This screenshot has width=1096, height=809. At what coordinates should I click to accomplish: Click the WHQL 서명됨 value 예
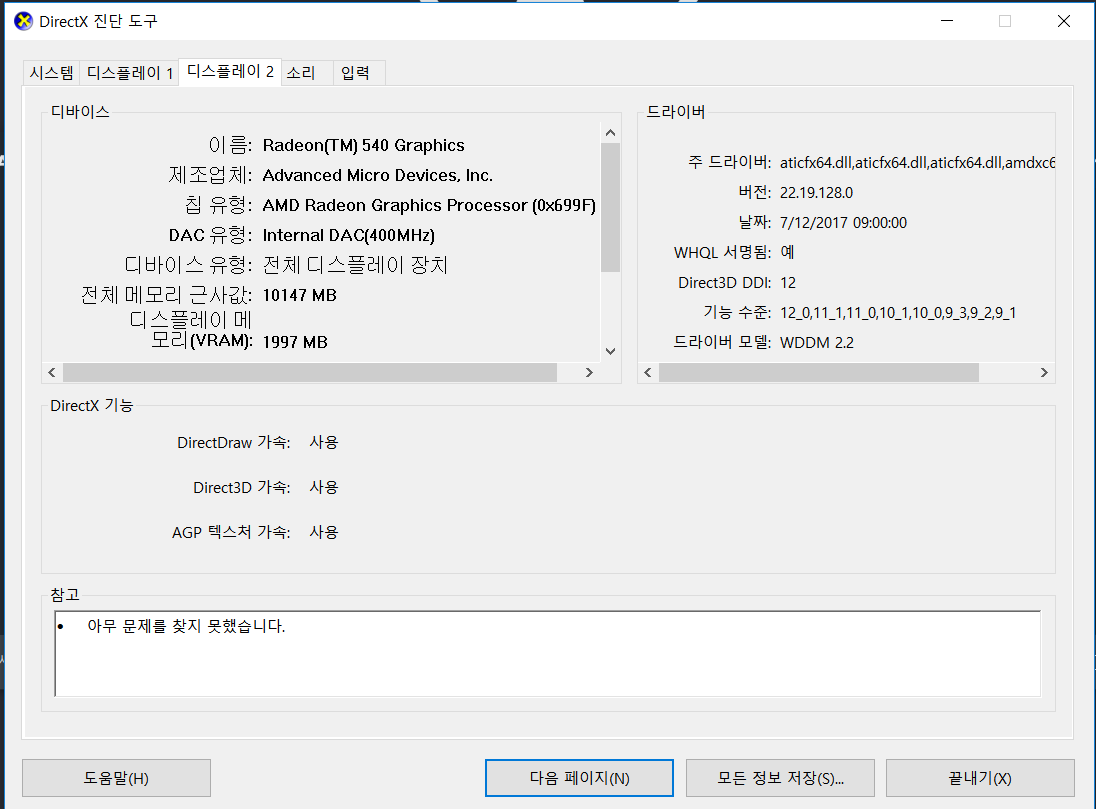pyautogui.click(x=787, y=252)
